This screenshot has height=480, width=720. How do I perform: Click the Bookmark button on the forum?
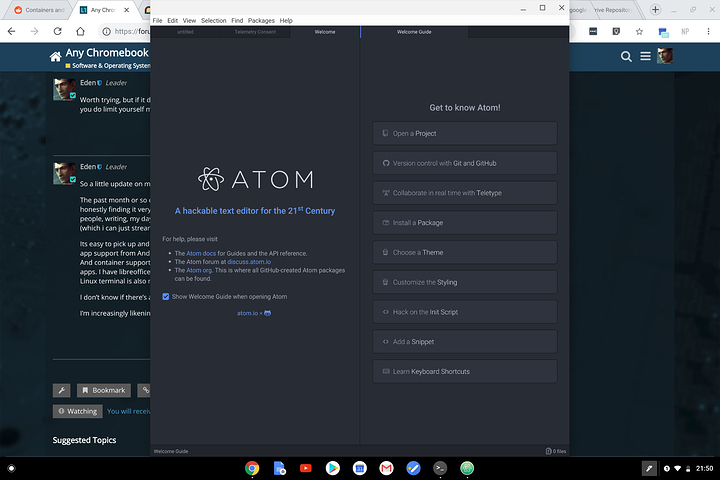pos(104,390)
